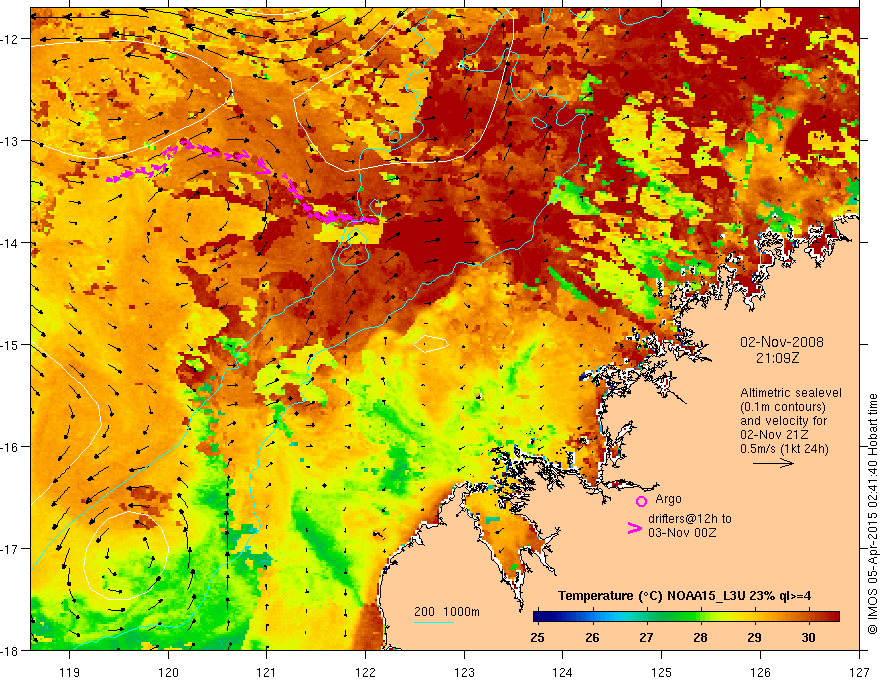Click the cyan bathymetry legend line

(x=434, y=622)
